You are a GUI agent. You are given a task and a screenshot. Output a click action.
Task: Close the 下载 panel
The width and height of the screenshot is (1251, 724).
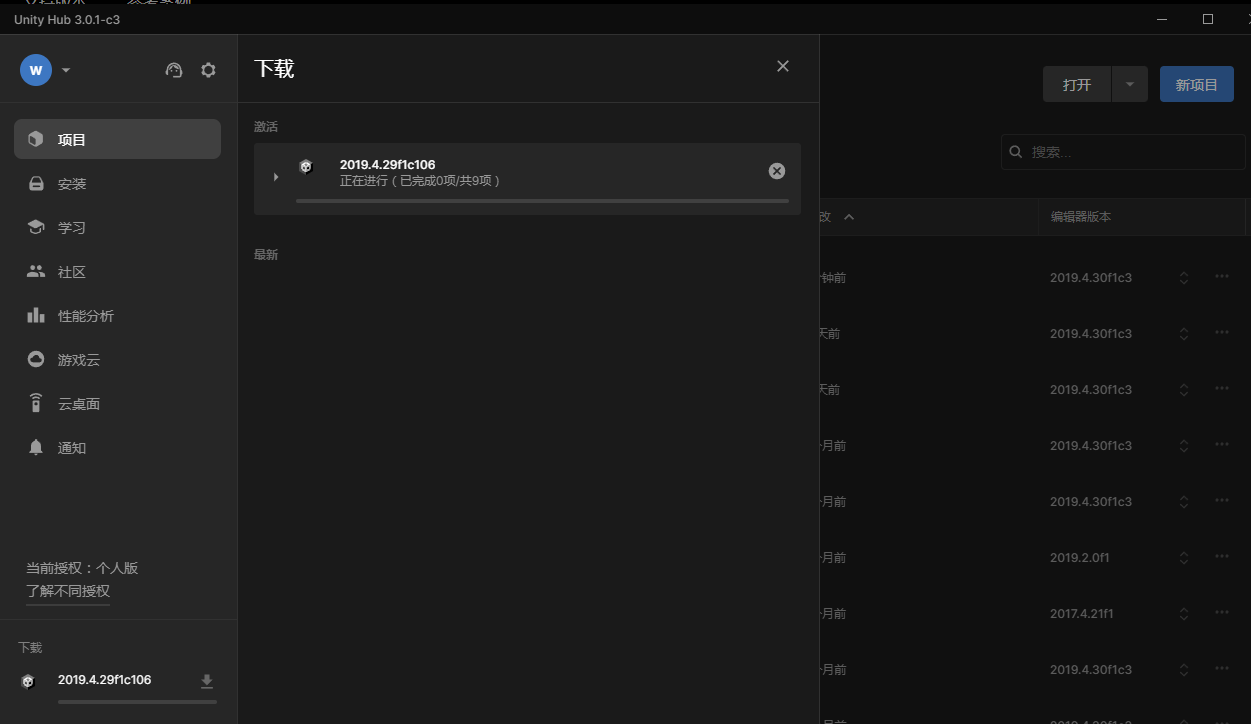[x=783, y=66]
